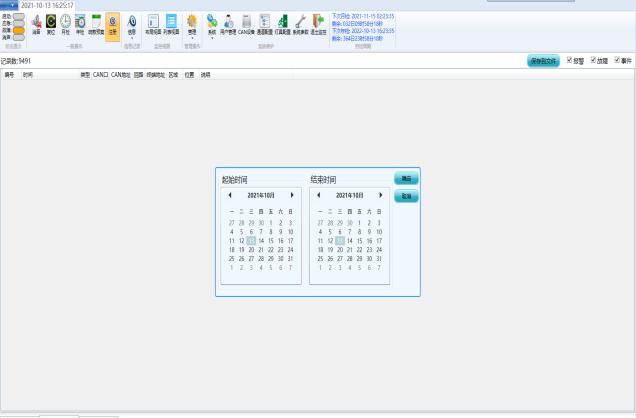Open the 列表视图 (list view) icon
This screenshot has width=636, height=418.
pyautogui.click(x=171, y=22)
